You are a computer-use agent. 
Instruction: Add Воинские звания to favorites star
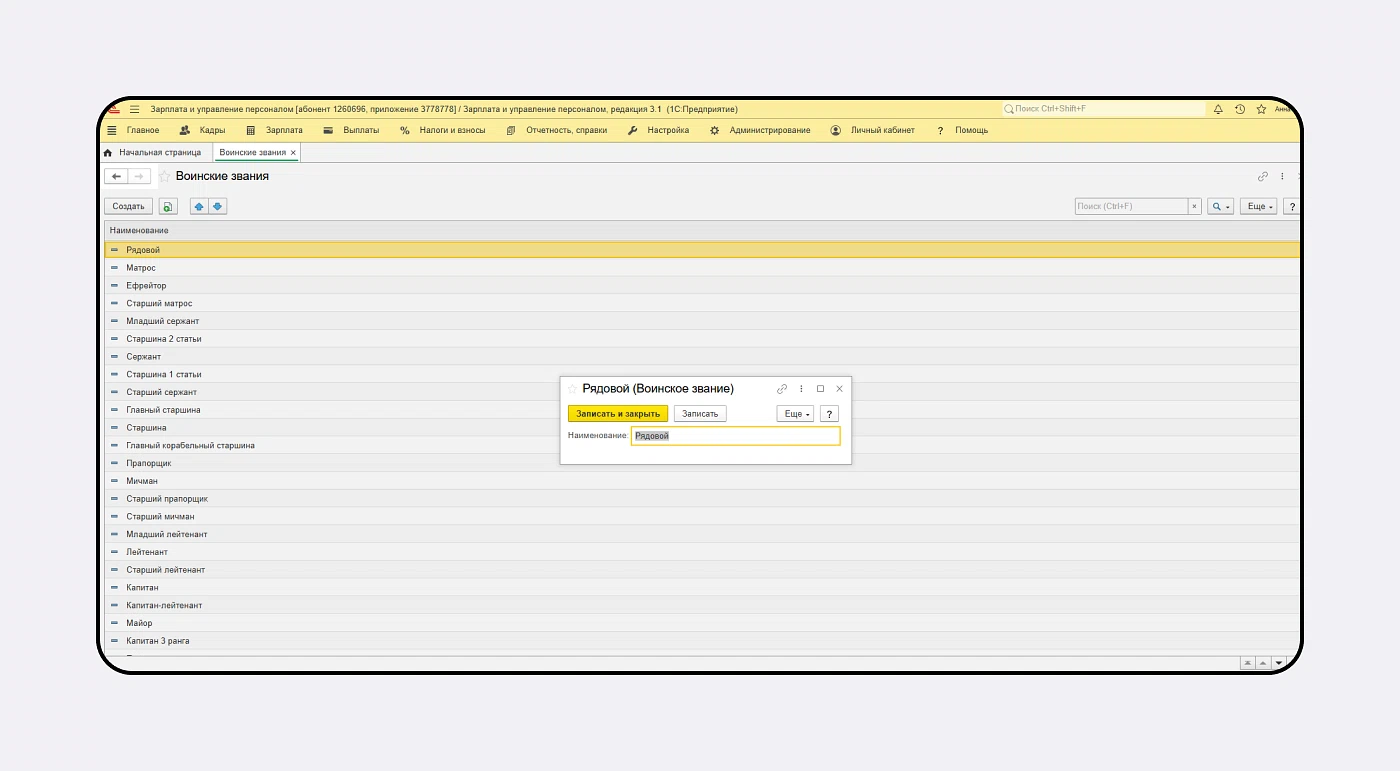(x=165, y=177)
